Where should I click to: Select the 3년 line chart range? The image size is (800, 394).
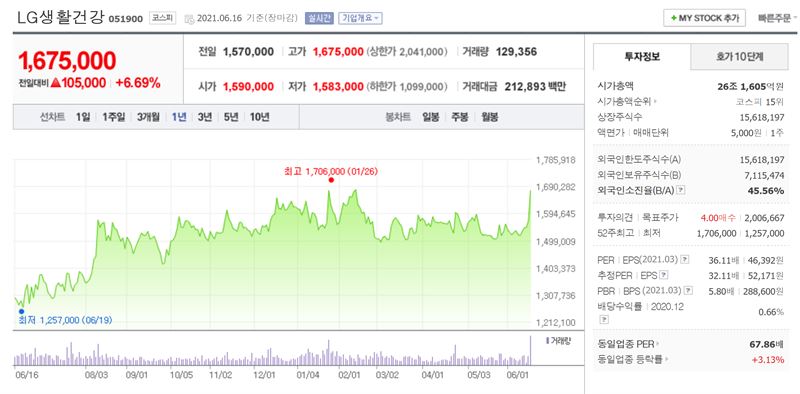[x=205, y=117]
